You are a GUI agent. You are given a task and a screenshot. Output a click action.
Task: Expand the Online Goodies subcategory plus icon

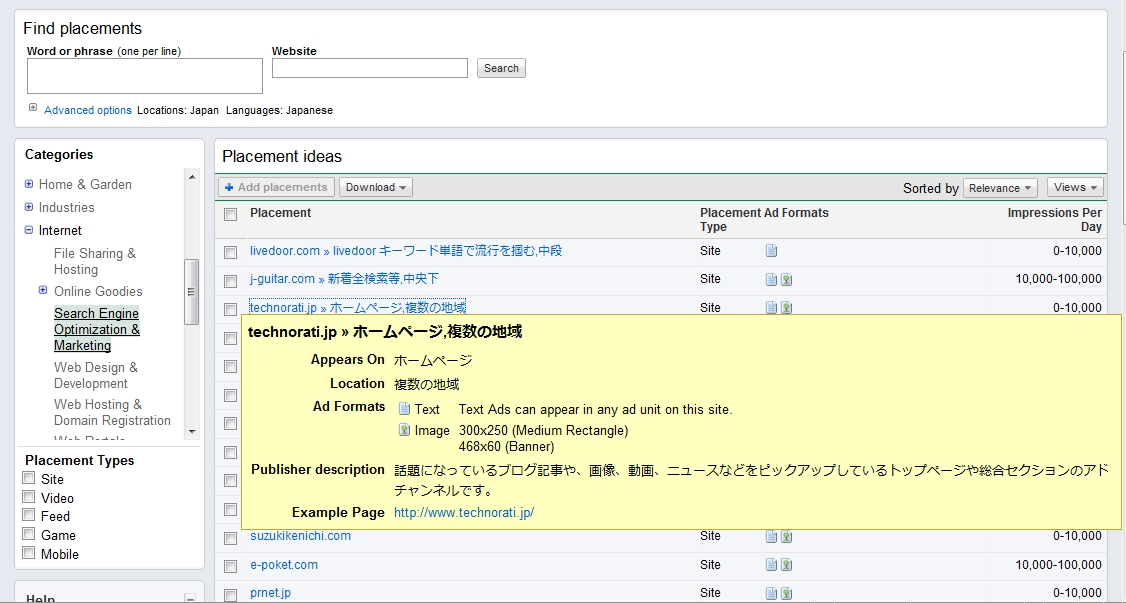(43, 290)
